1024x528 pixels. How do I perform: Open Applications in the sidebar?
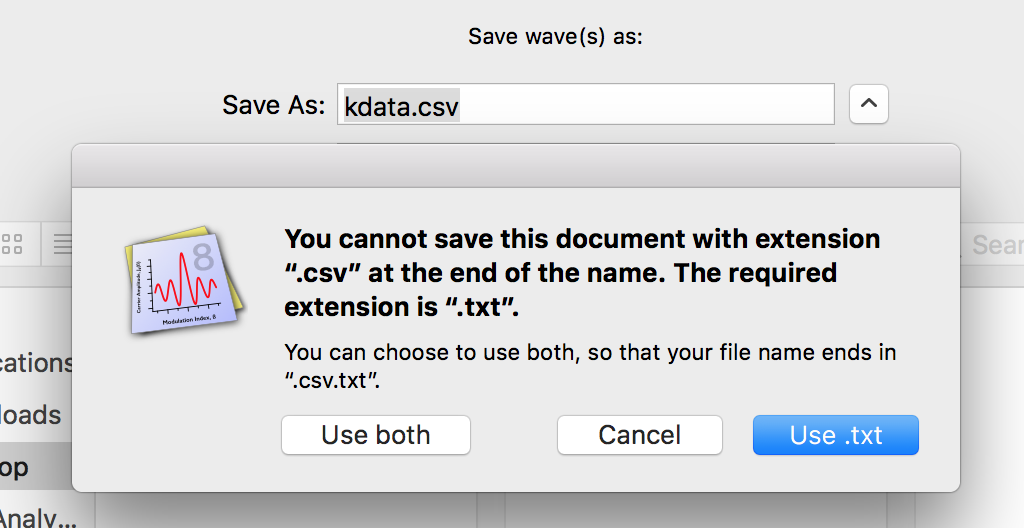(36, 363)
